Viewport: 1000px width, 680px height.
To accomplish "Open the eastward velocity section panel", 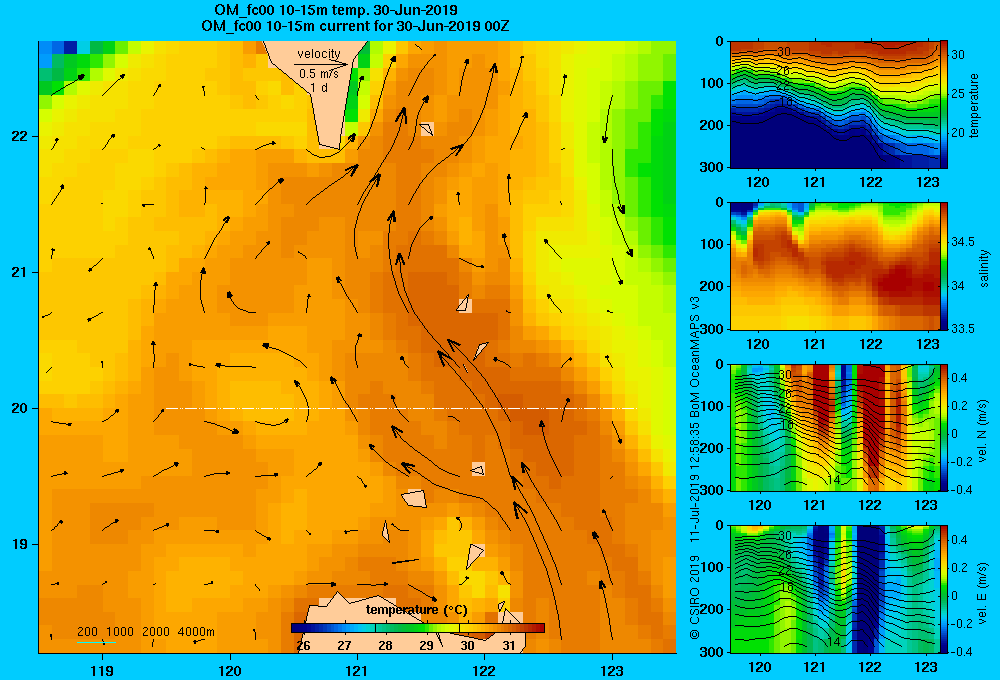I will (834, 589).
